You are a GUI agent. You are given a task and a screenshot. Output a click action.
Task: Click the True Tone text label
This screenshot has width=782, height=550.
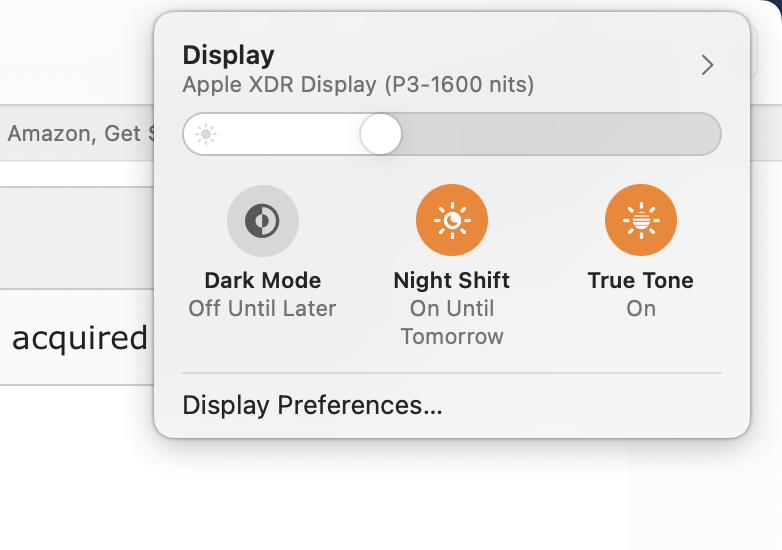point(641,281)
